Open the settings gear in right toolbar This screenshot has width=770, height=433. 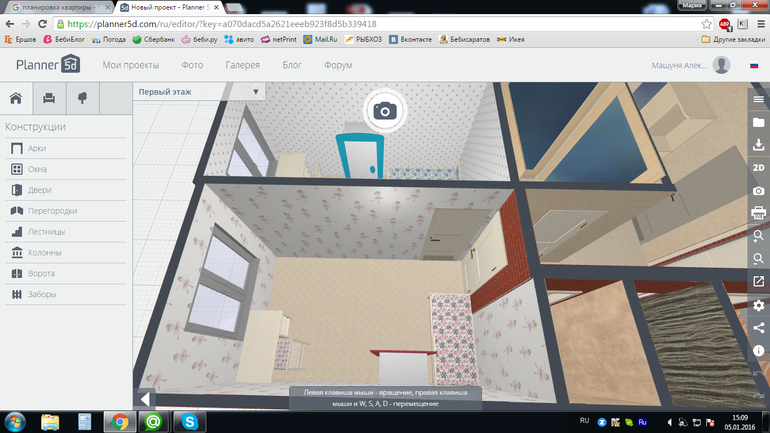click(x=759, y=304)
